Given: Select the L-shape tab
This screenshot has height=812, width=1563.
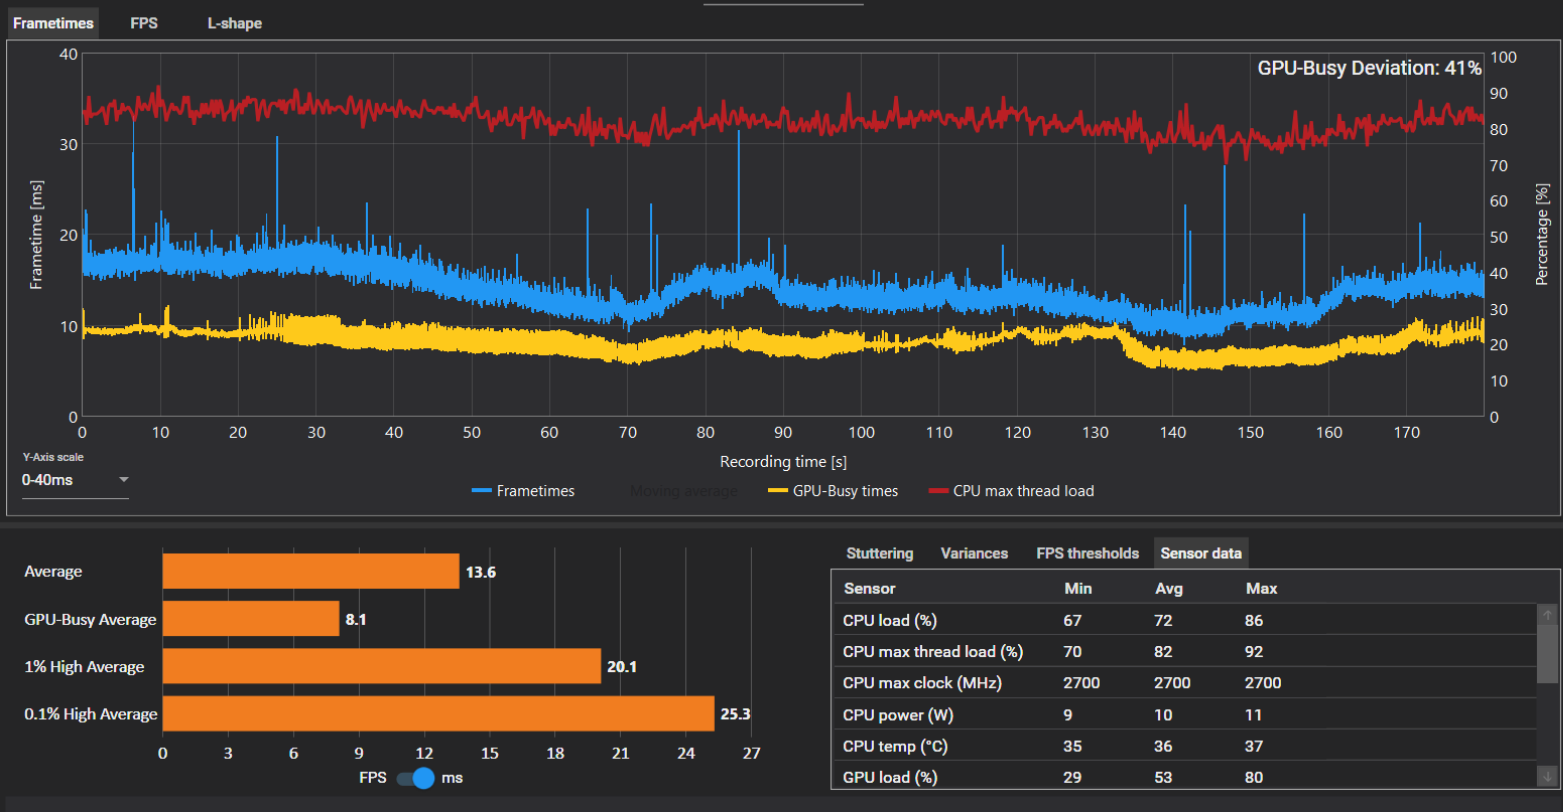Looking at the screenshot, I should [235, 23].
